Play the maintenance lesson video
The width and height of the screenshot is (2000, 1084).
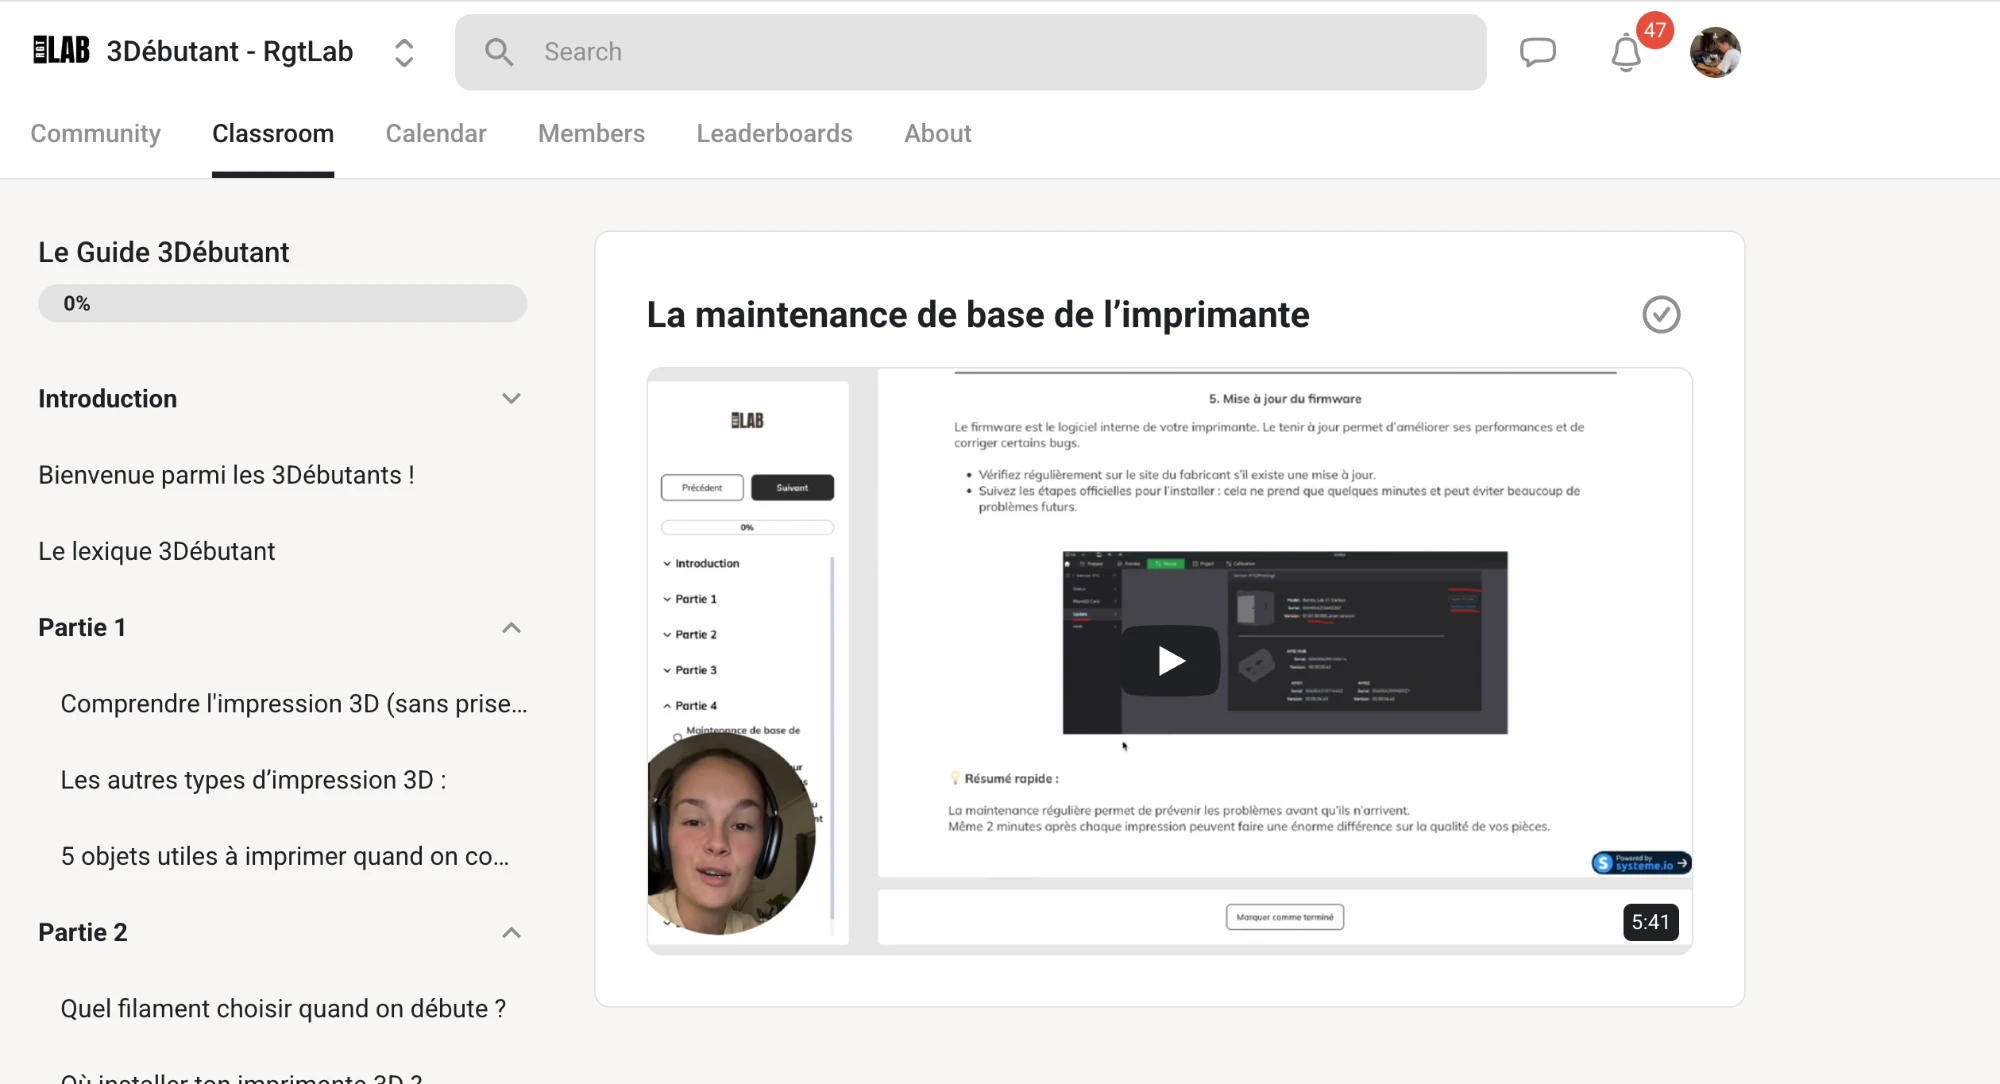point(1170,660)
